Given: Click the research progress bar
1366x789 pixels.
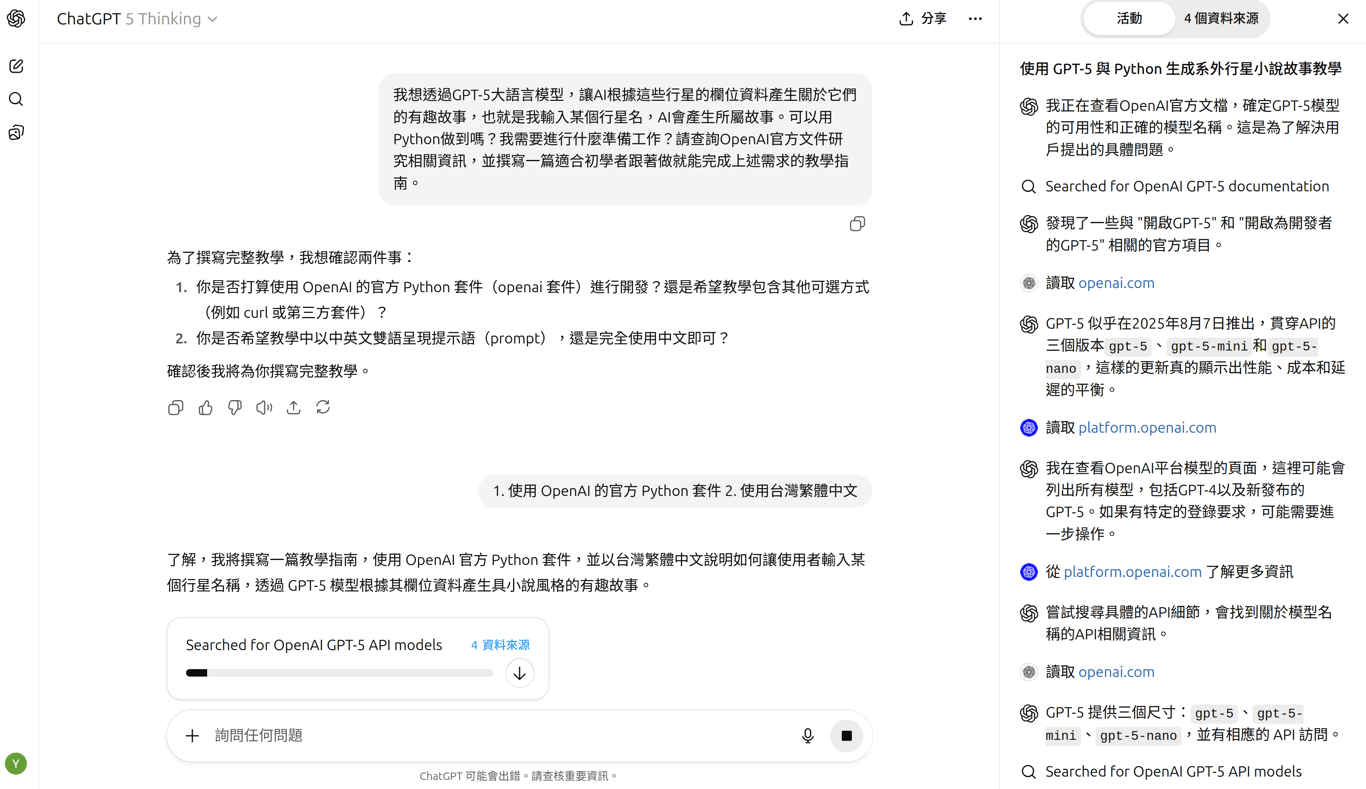Looking at the screenshot, I should [x=339, y=673].
